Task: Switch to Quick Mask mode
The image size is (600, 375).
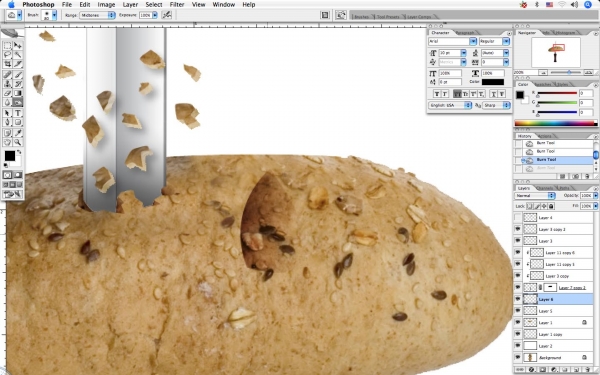Action: point(18,175)
